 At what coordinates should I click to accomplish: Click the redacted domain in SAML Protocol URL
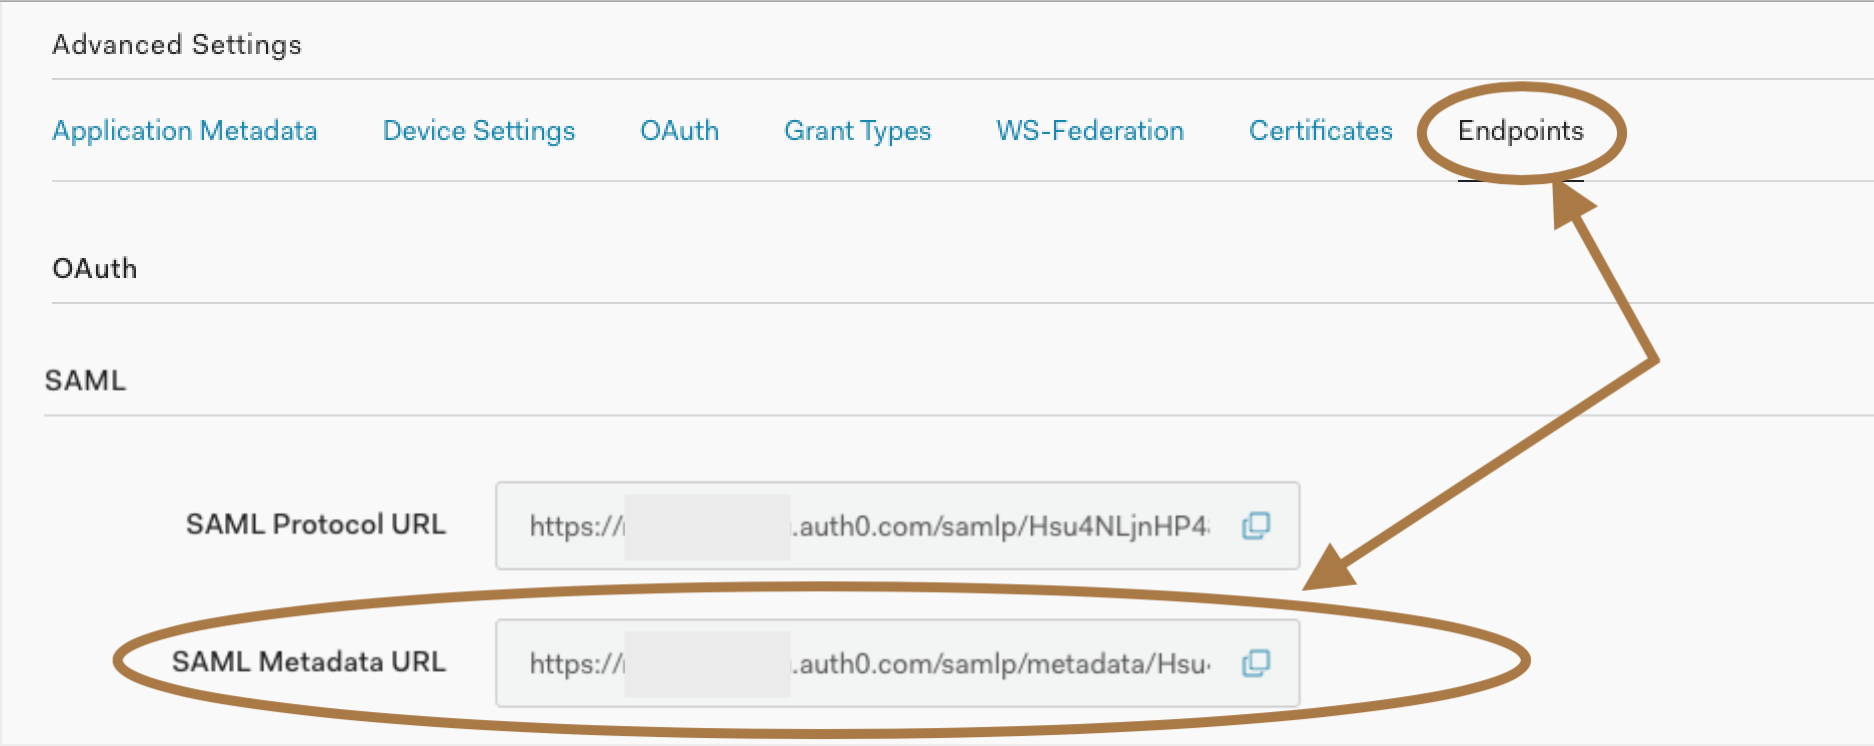(x=707, y=526)
